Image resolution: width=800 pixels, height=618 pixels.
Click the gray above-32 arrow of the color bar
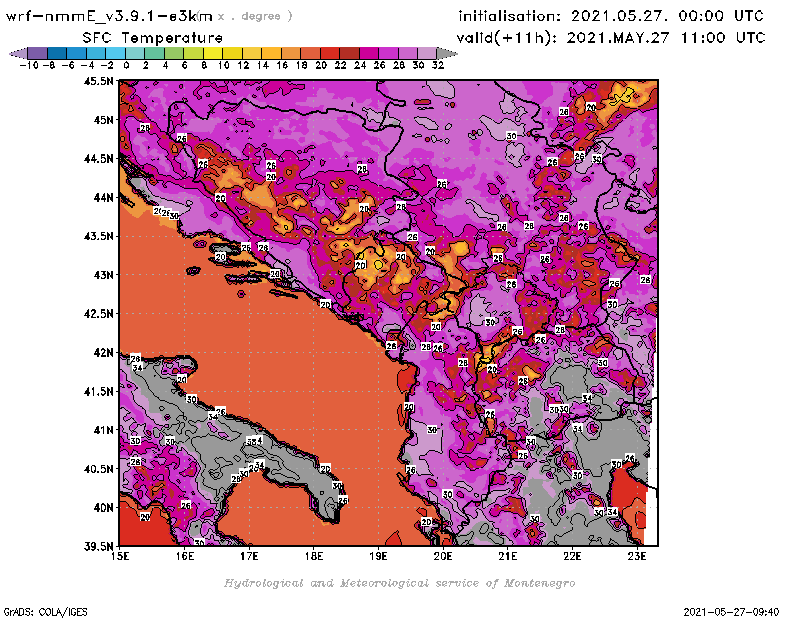[x=447, y=53]
